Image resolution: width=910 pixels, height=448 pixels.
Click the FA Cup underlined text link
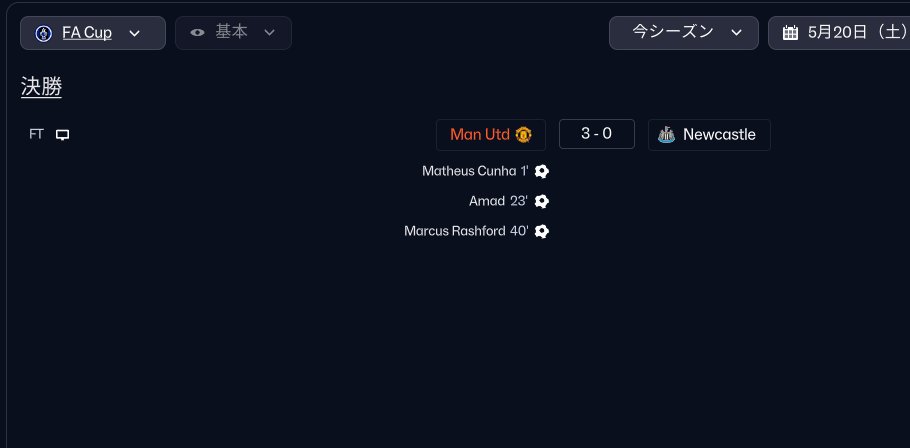pyautogui.click(x=87, y=33)
